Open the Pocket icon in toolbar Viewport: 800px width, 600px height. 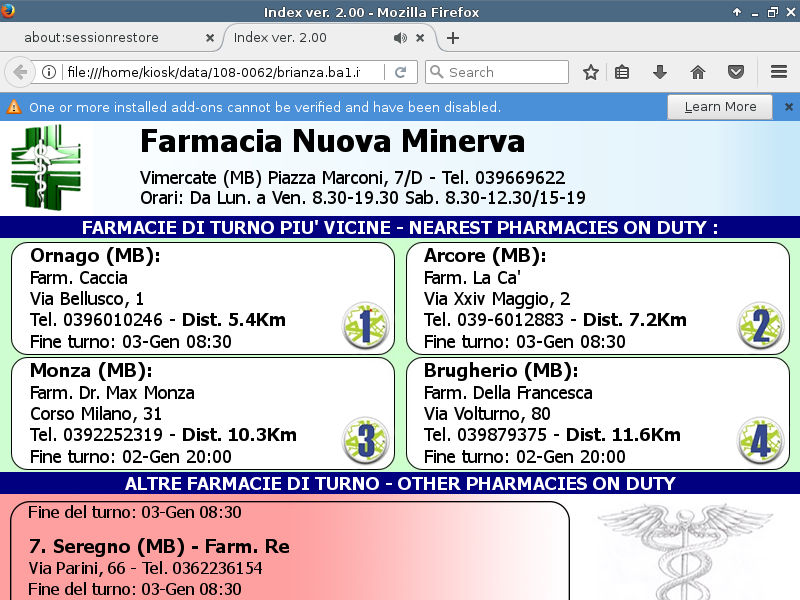coord(735,72)
